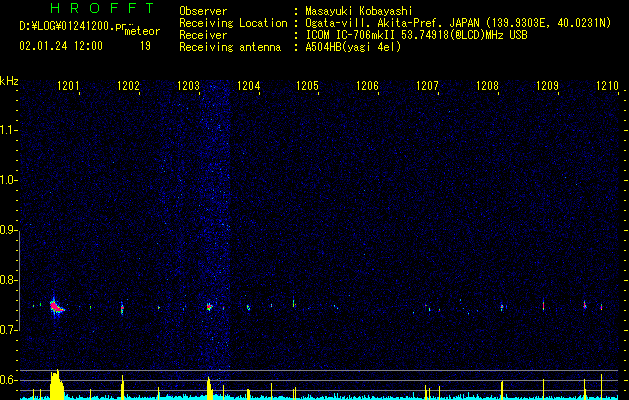Click the 1209 time axis label

547,85
